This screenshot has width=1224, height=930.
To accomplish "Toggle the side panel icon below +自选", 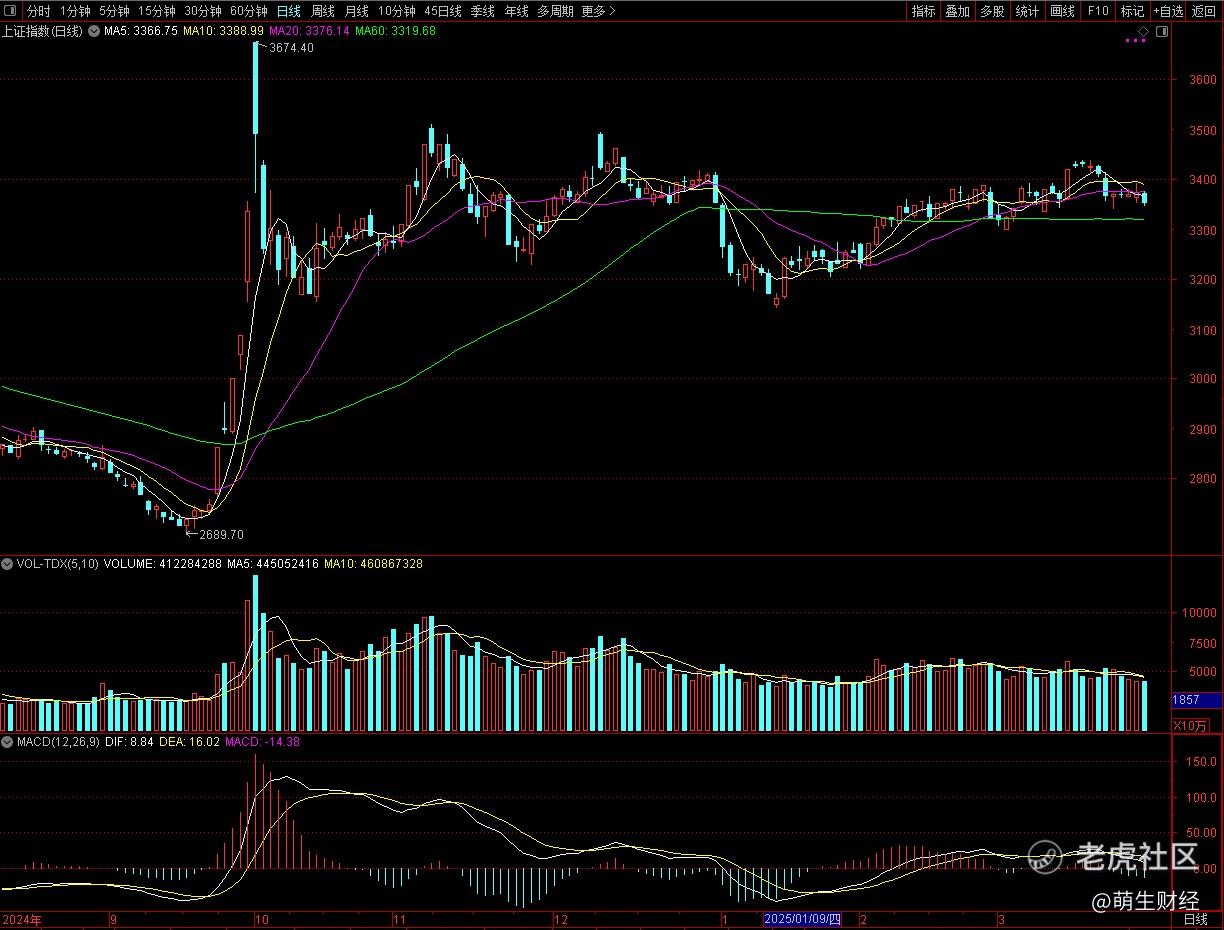I will click(1162, 32).
